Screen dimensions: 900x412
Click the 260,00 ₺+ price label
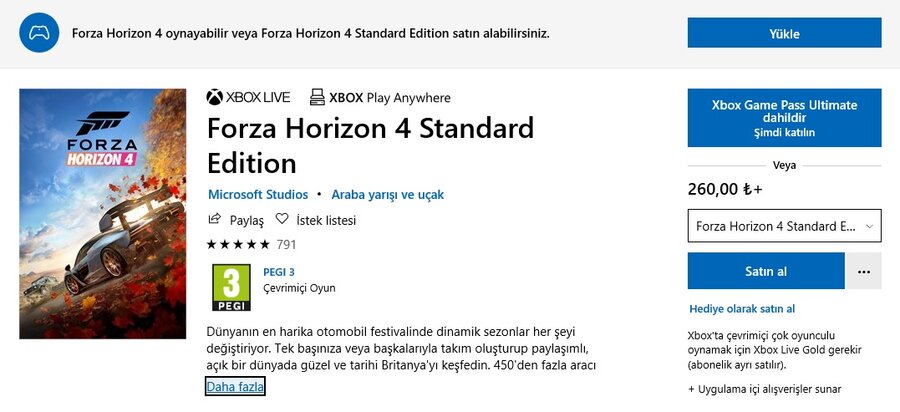pyautogui.click(x=725, y=189)
